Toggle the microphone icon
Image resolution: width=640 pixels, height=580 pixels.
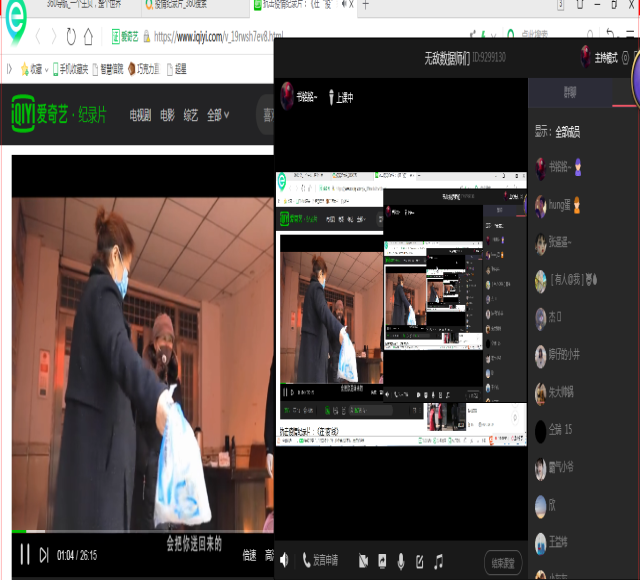coord(401,561)
